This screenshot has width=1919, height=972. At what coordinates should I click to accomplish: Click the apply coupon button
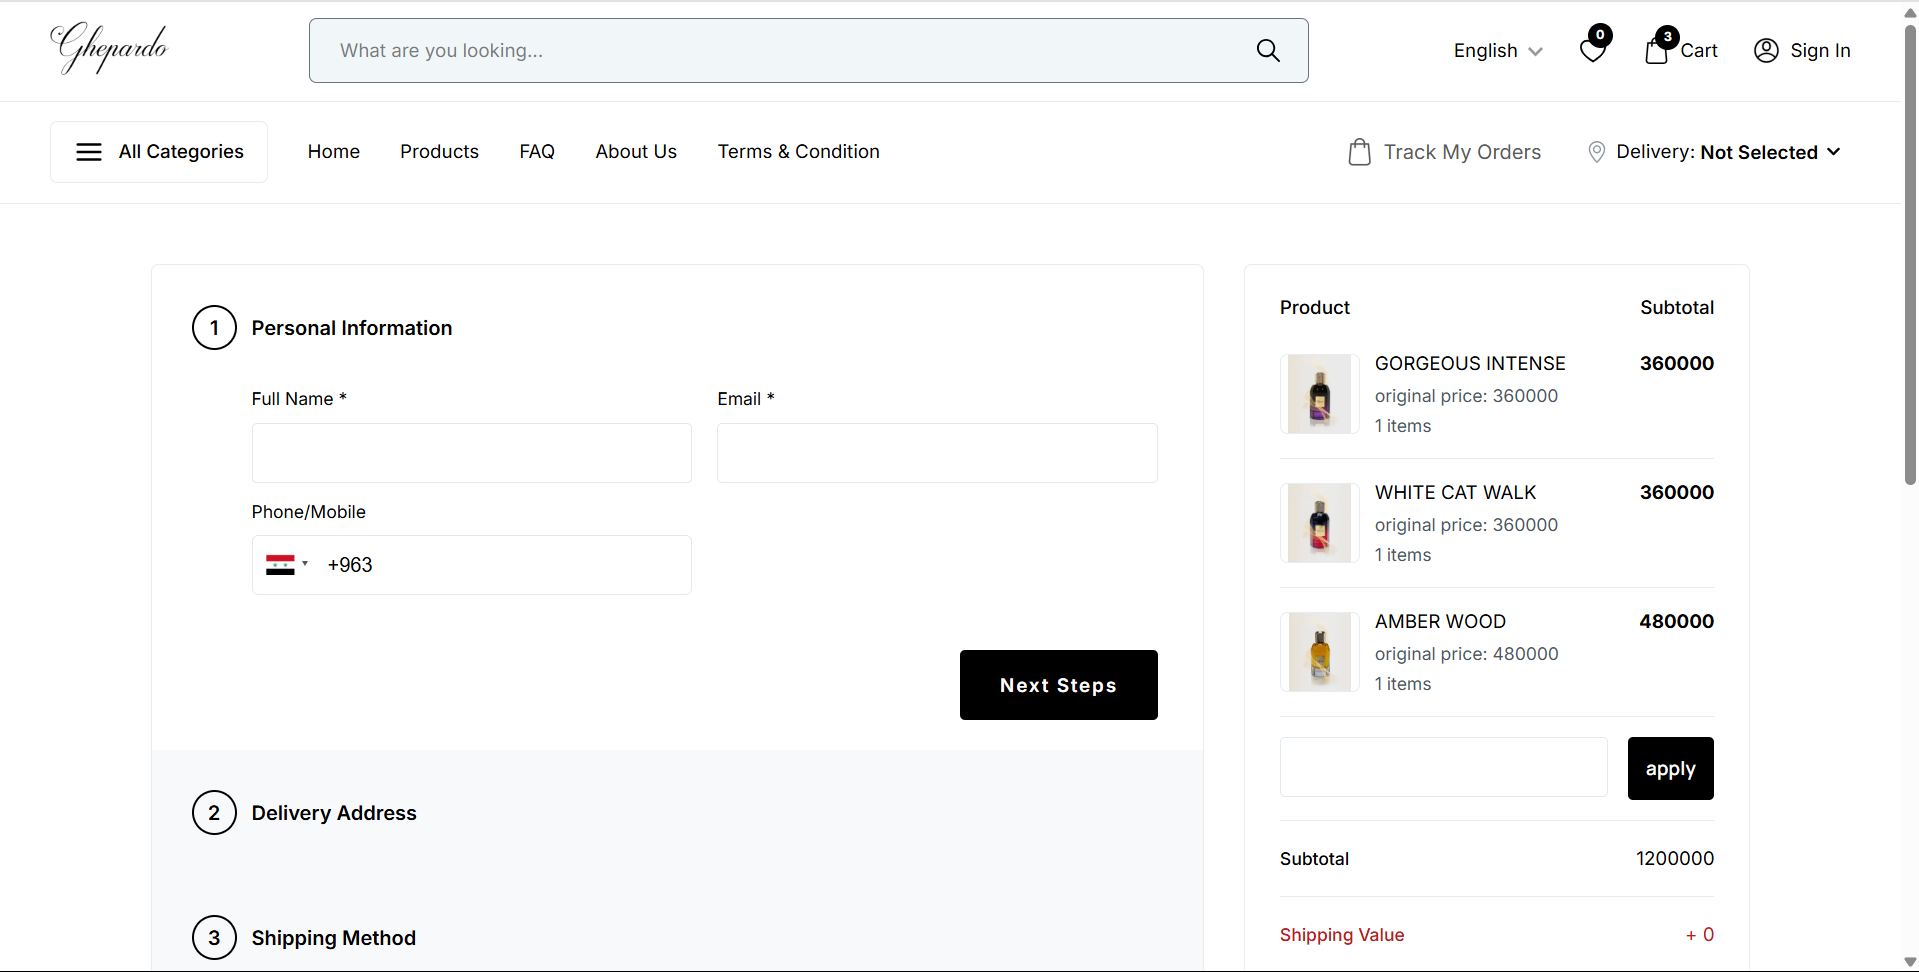(1670, 768)
